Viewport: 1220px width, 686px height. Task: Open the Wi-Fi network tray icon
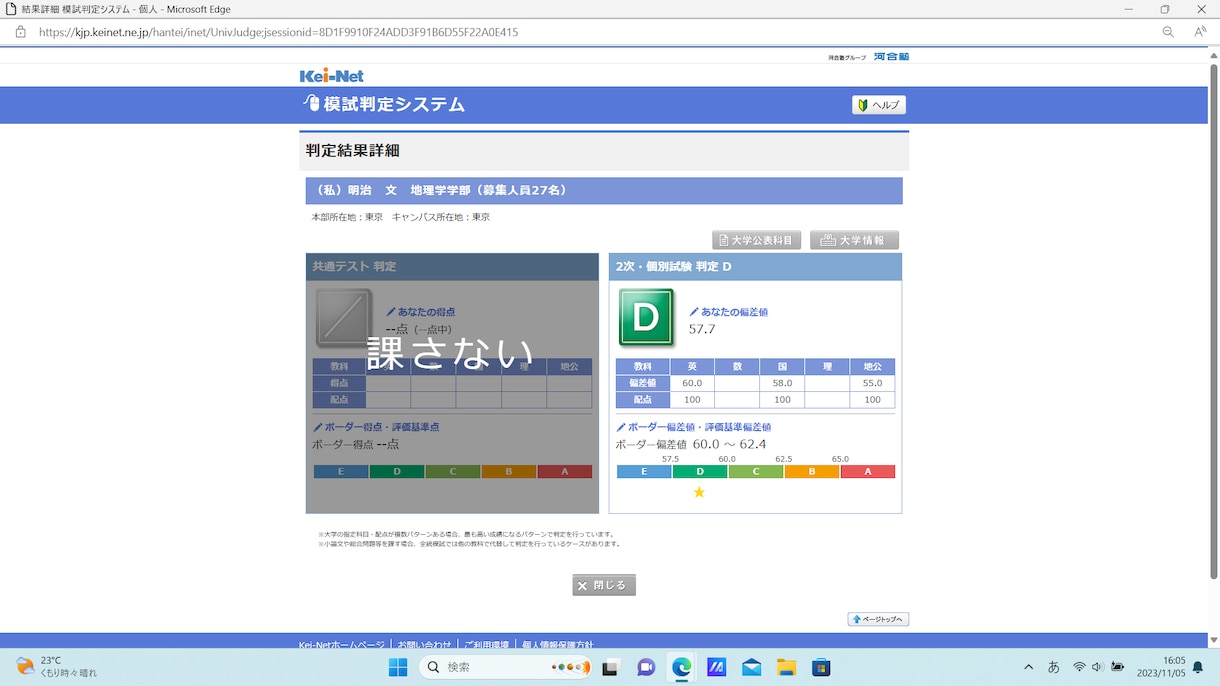click(1079, 667)
